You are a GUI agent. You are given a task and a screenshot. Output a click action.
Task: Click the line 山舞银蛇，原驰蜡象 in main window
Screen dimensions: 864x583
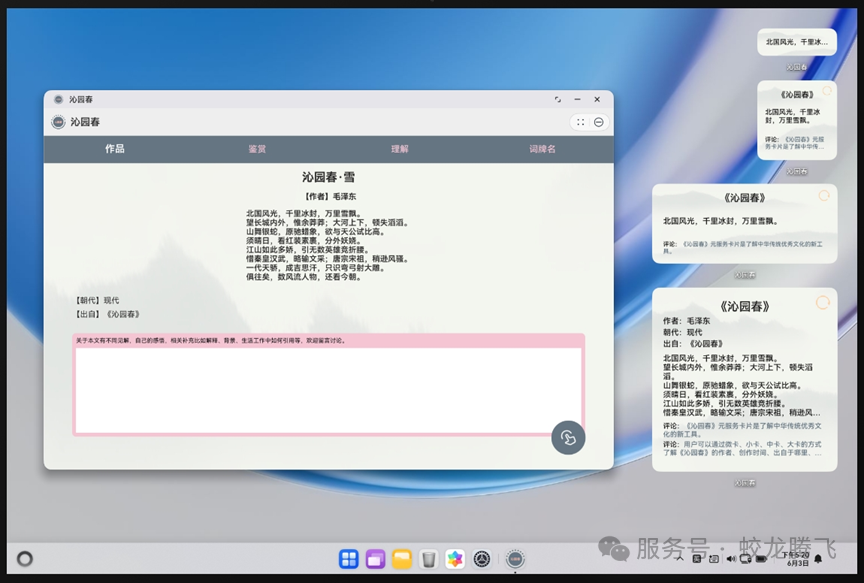point(315,231)
